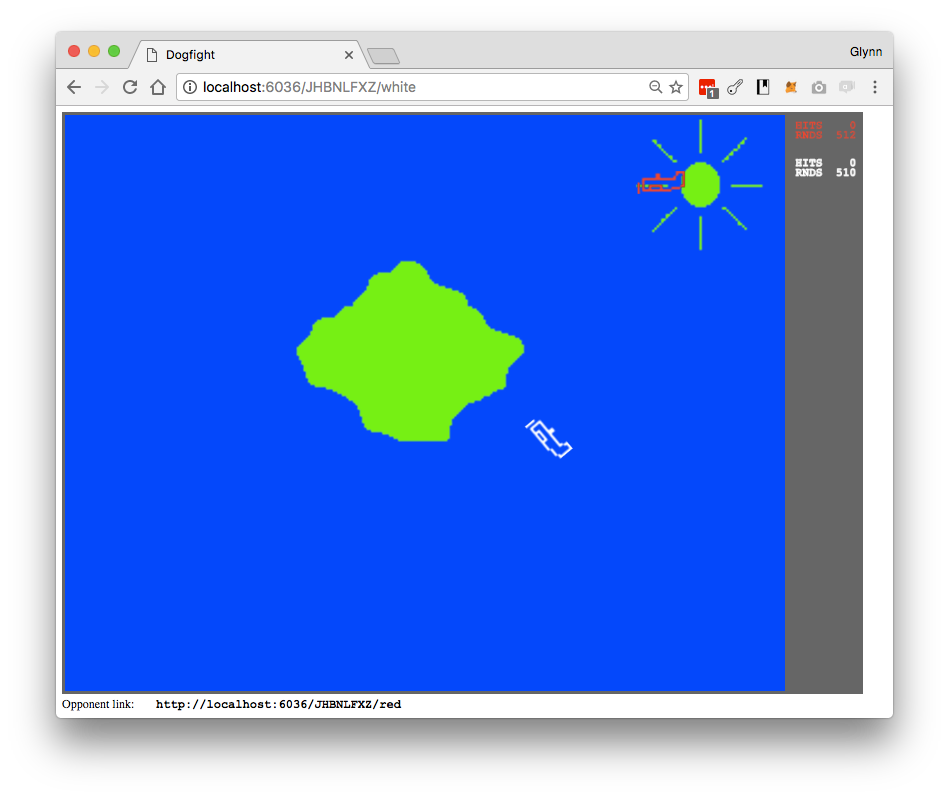
Task: Open the site information panel
Action: coord(189,87)
